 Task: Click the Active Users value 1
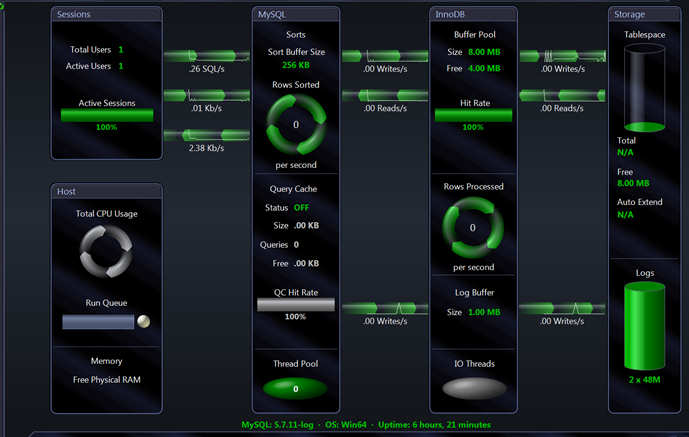point(121,66)
